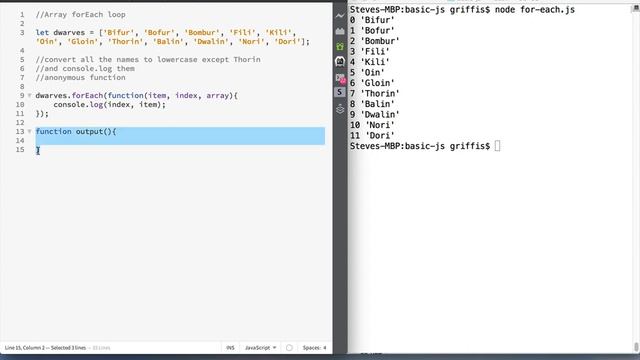Open the Extension Manager brick icon
This screenshot has height=360, width=640.
[340, 31]
